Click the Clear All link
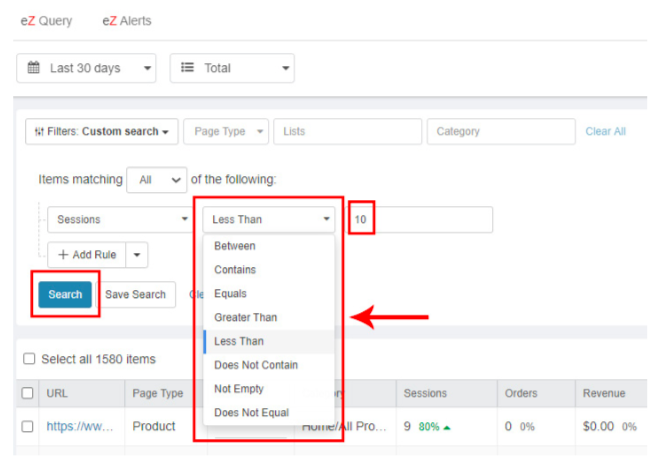Image resolution: width=671 pixels, height=471 pixels. 606,131
